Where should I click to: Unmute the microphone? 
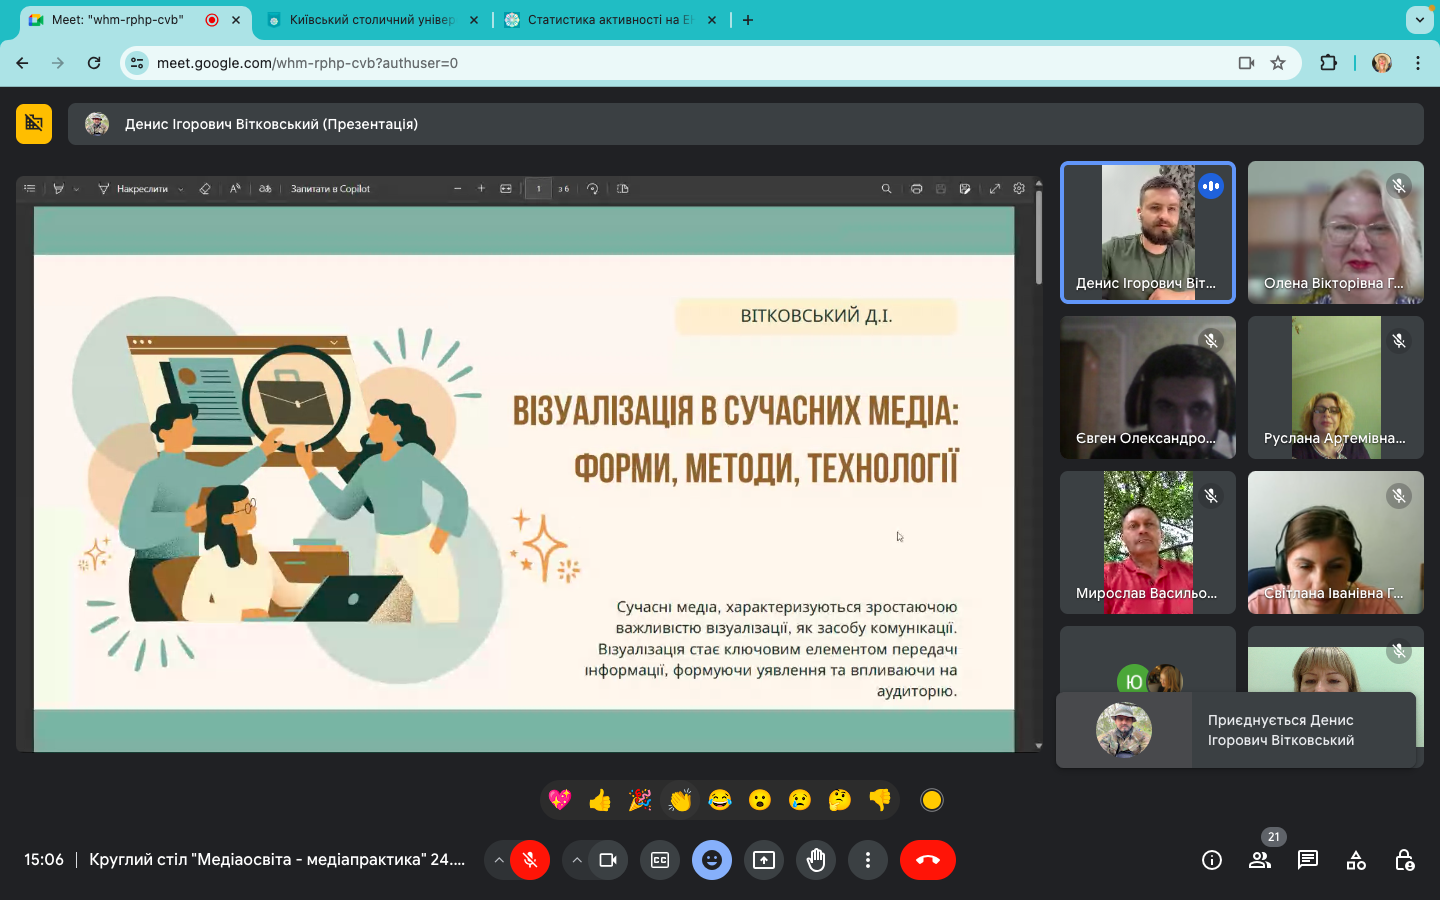(530, 860)
